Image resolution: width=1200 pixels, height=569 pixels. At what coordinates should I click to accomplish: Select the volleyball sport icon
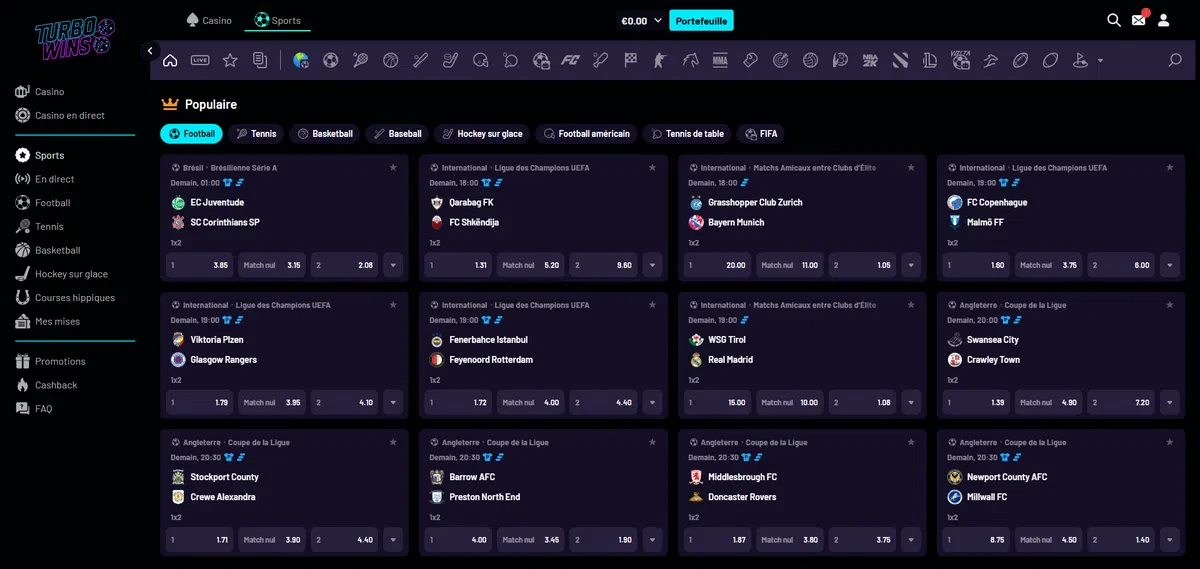coord(810,60)
